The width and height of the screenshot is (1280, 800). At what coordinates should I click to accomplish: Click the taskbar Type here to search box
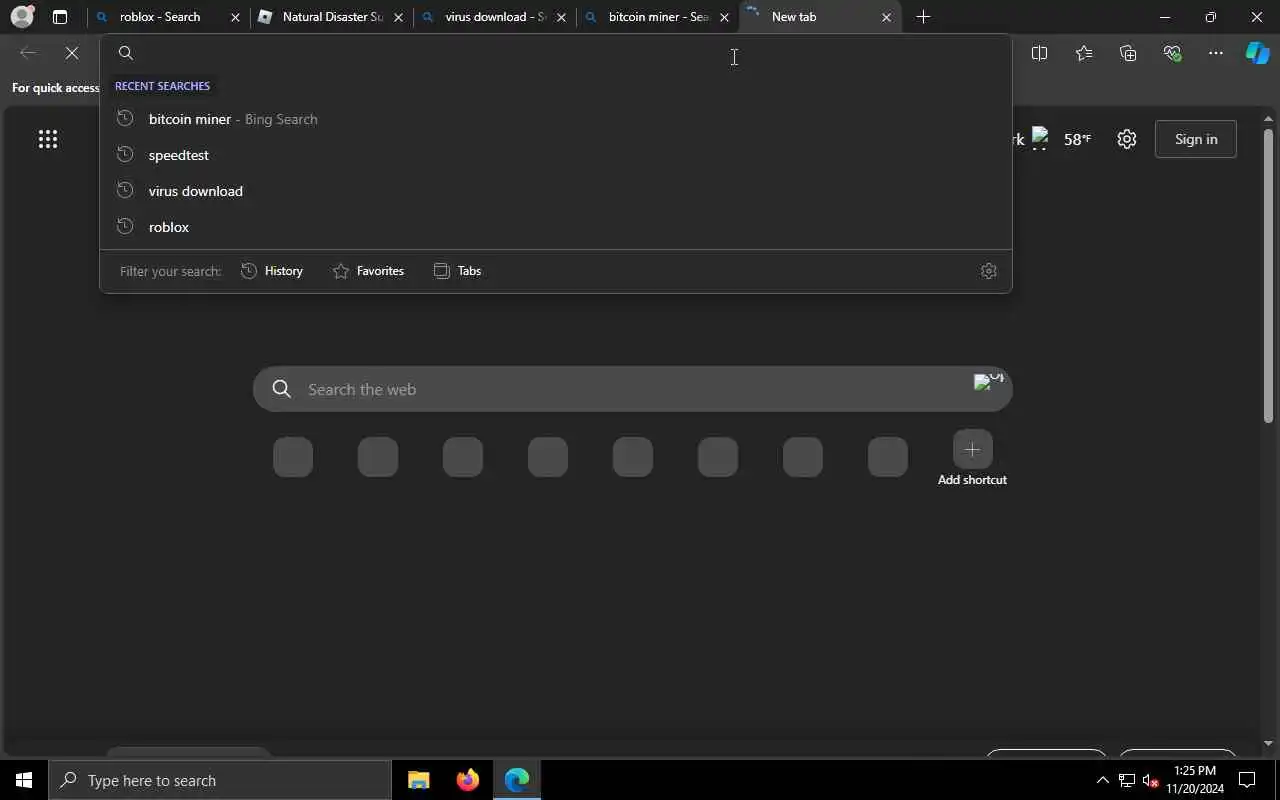pyautogui.click(x=220, y=780)
